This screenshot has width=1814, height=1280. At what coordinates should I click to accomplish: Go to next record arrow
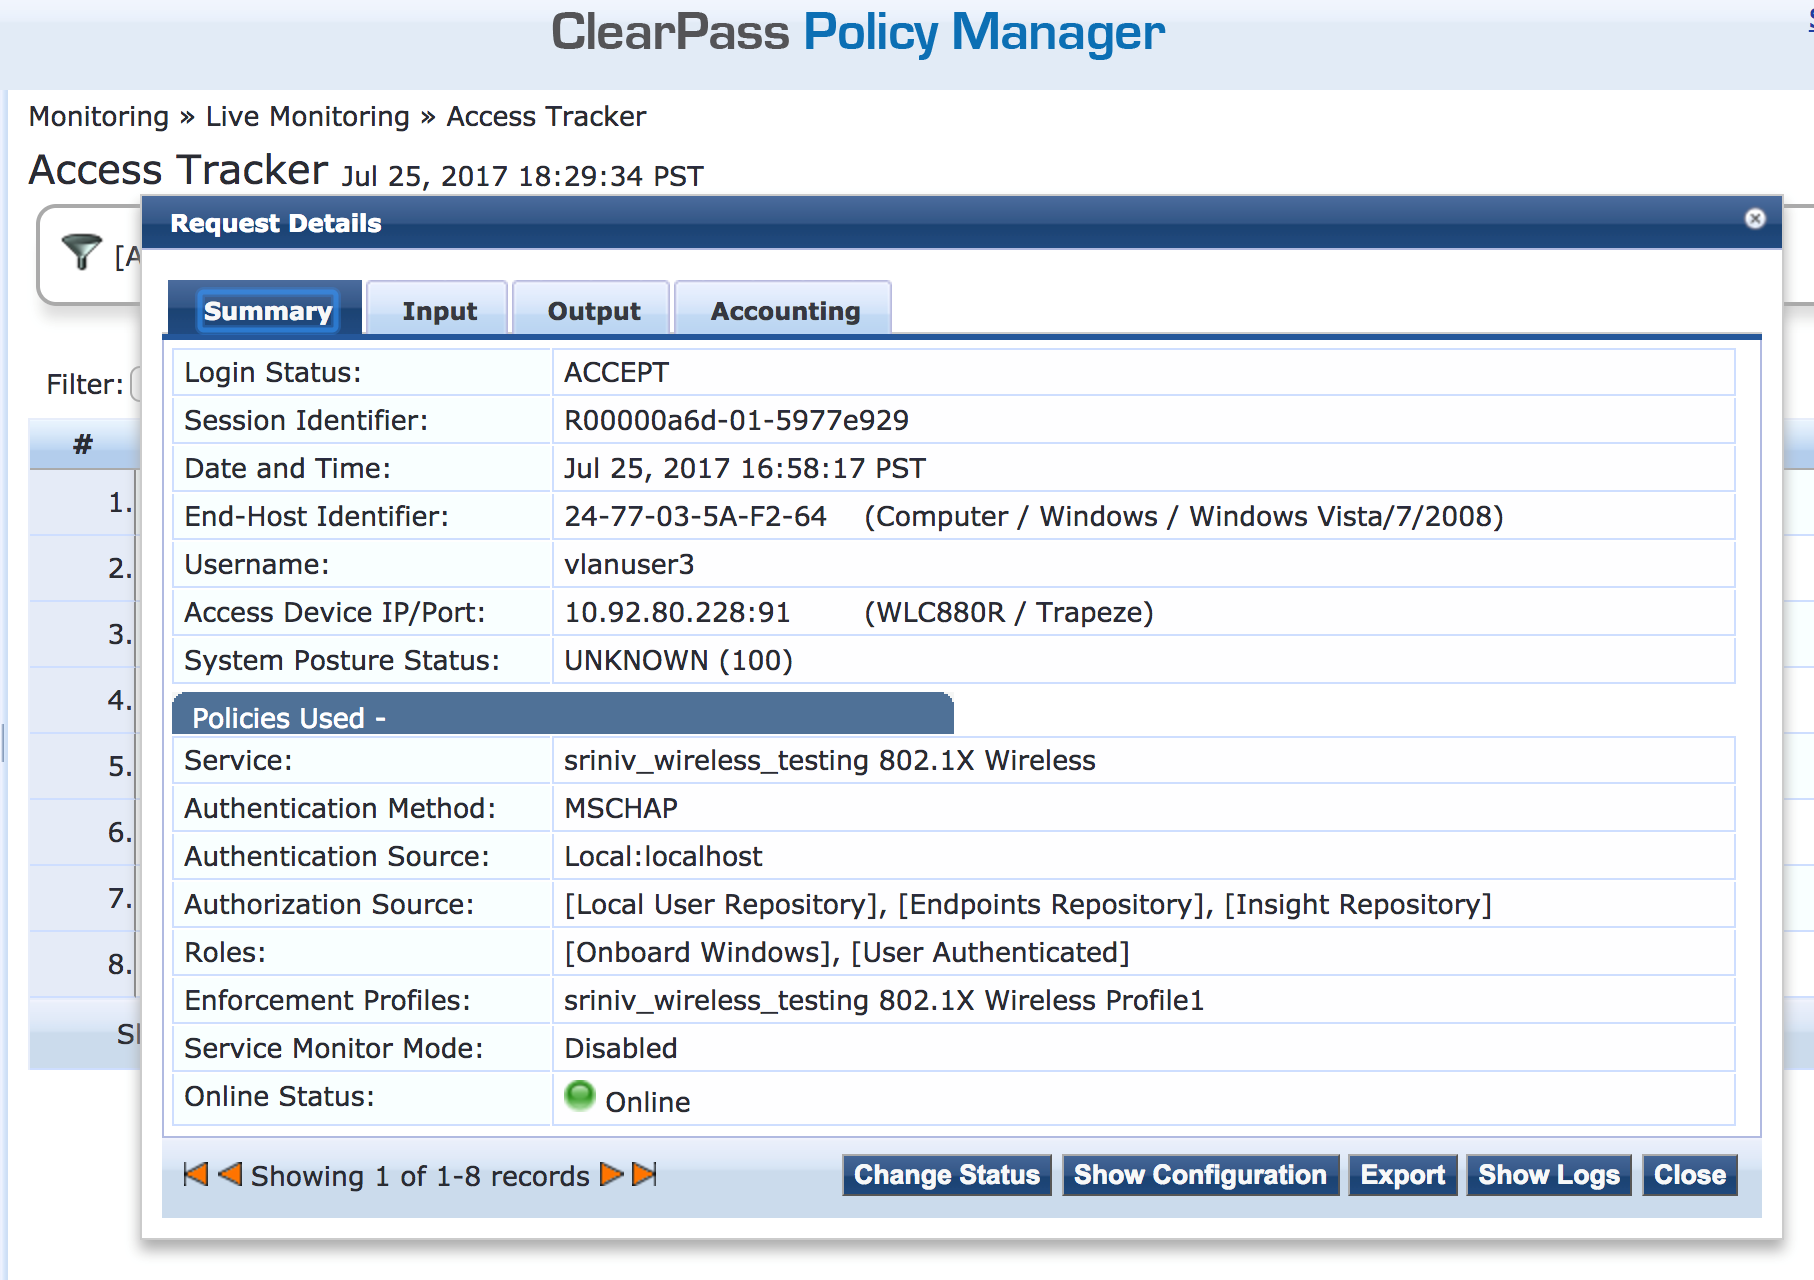coord(611,1174)
